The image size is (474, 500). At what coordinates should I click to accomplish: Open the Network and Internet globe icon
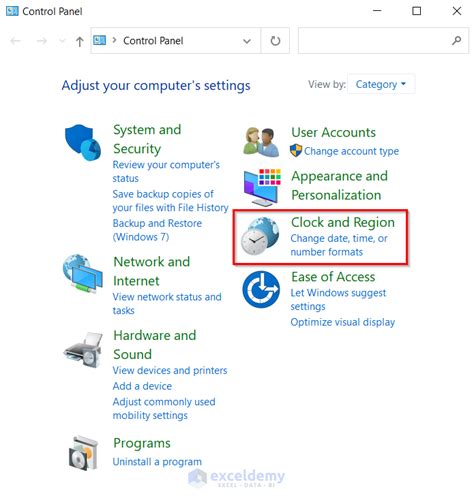[83, 273]
